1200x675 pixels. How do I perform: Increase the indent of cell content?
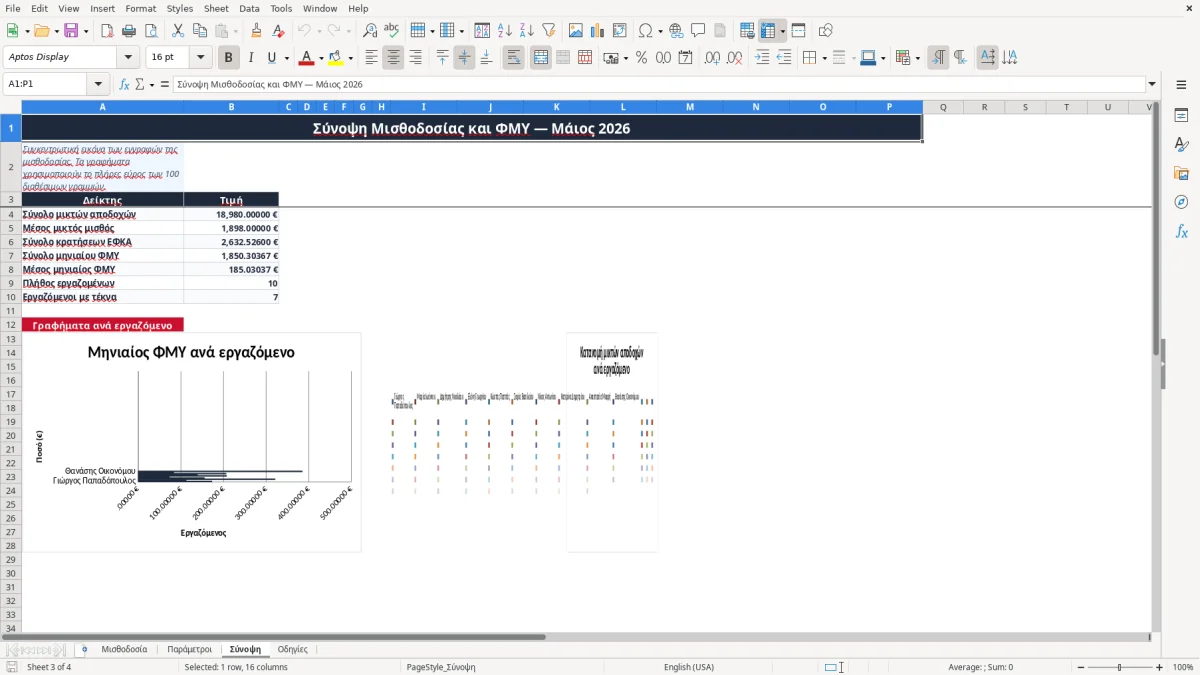pyautogui.click(x=762, y=58)
